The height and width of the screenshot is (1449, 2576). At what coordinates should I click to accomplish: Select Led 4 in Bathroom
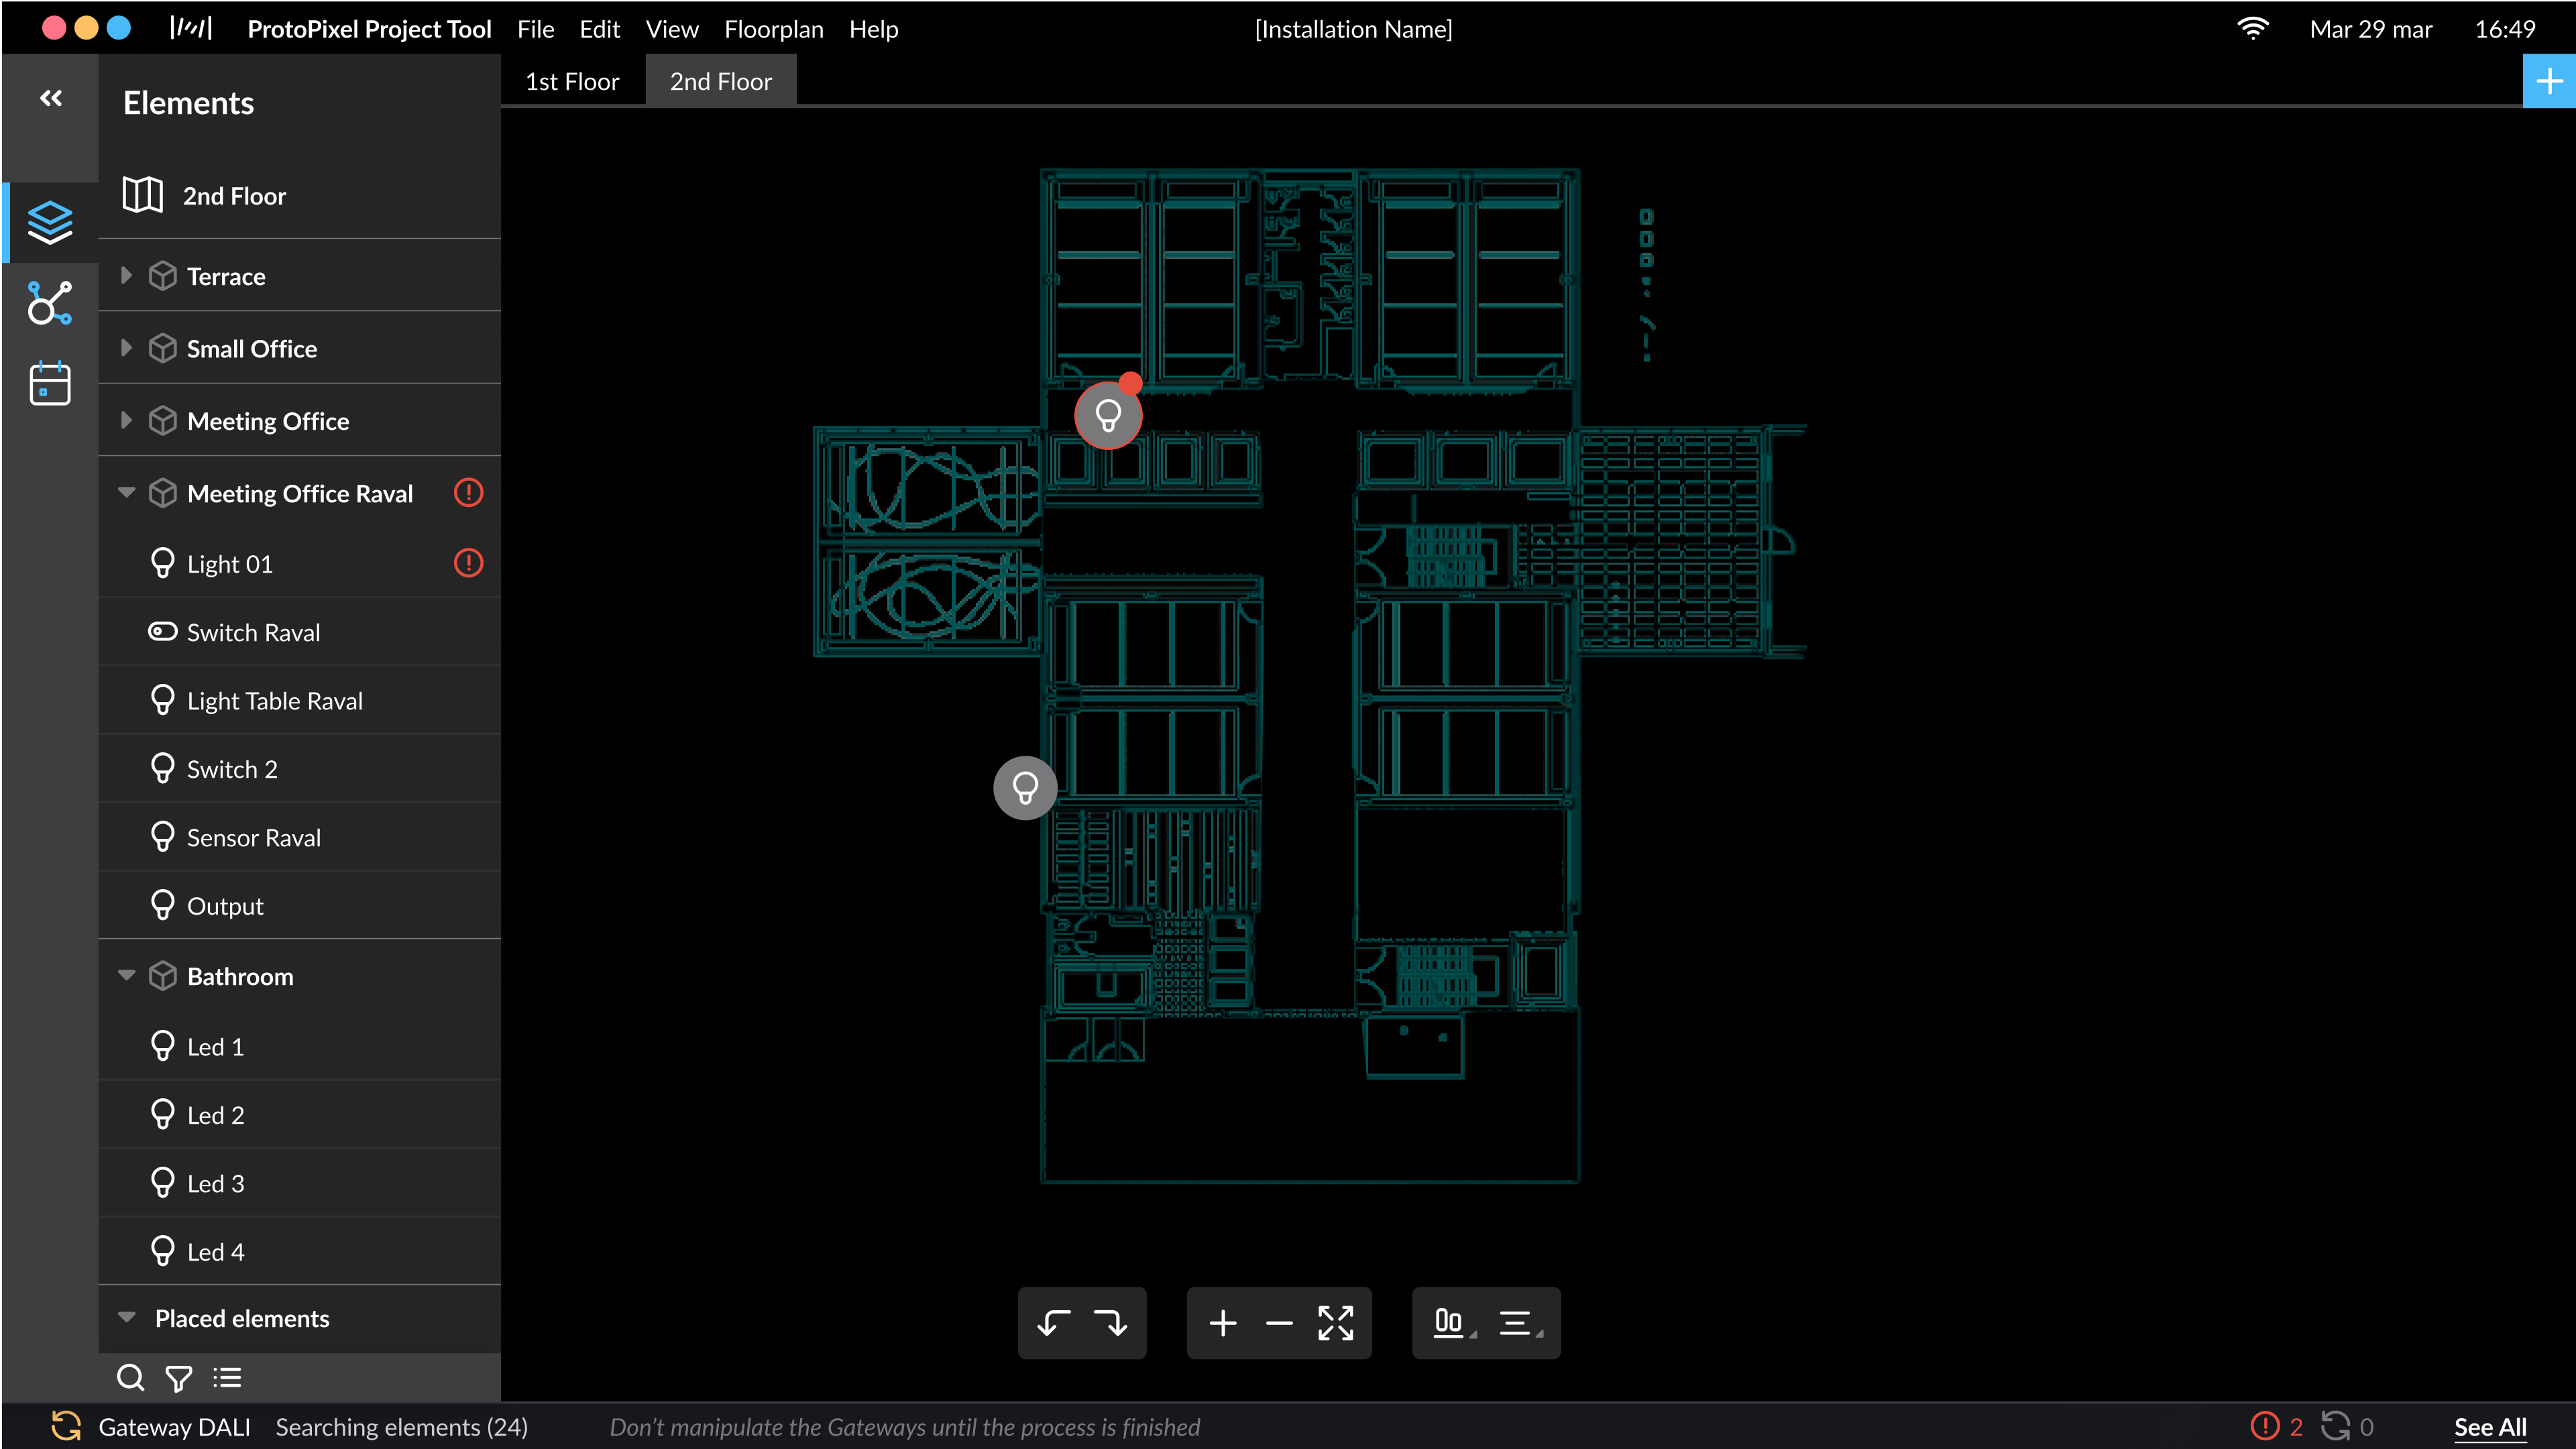[x=300, y=1251]
